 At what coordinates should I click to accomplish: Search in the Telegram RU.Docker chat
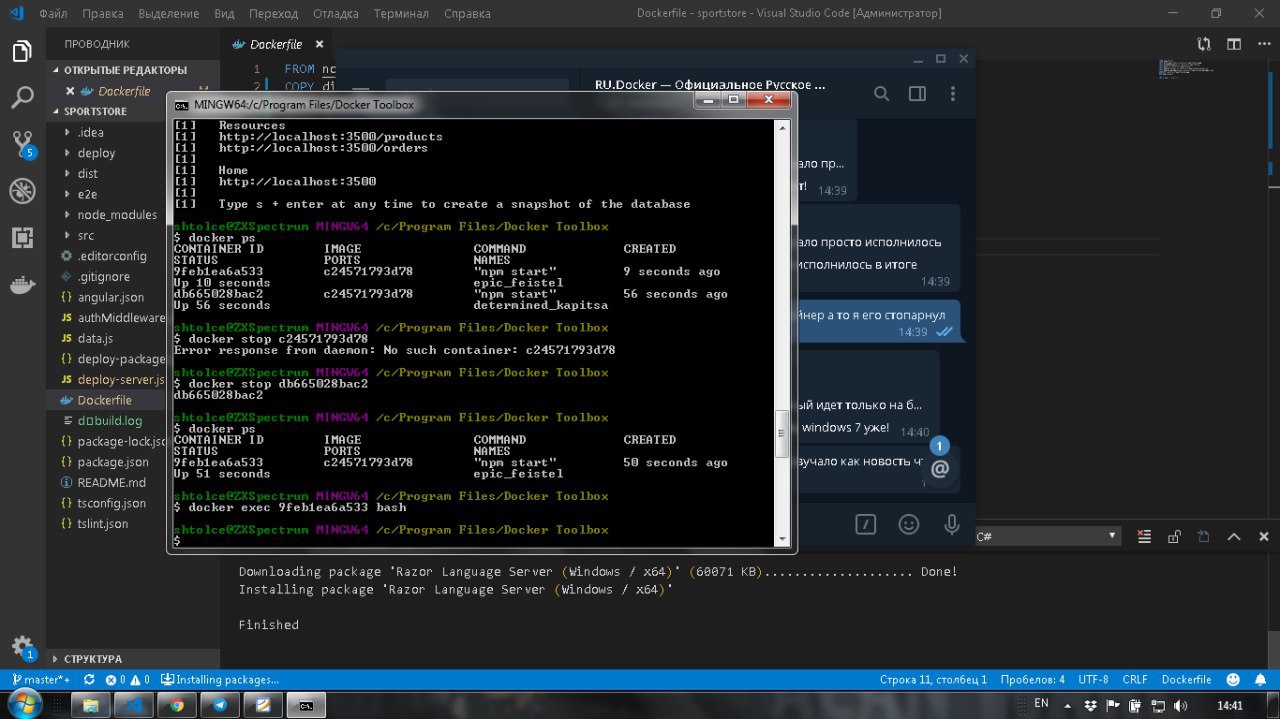pyautogui.click(x=881, y=93)
